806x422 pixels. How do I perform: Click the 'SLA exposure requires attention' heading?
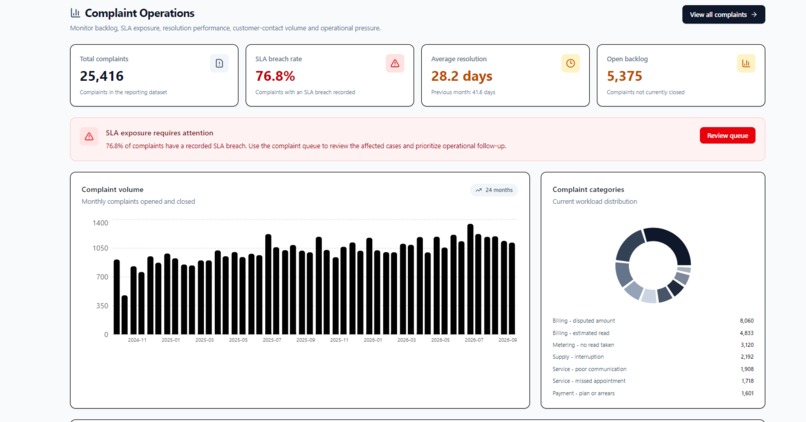pos(159,133)
